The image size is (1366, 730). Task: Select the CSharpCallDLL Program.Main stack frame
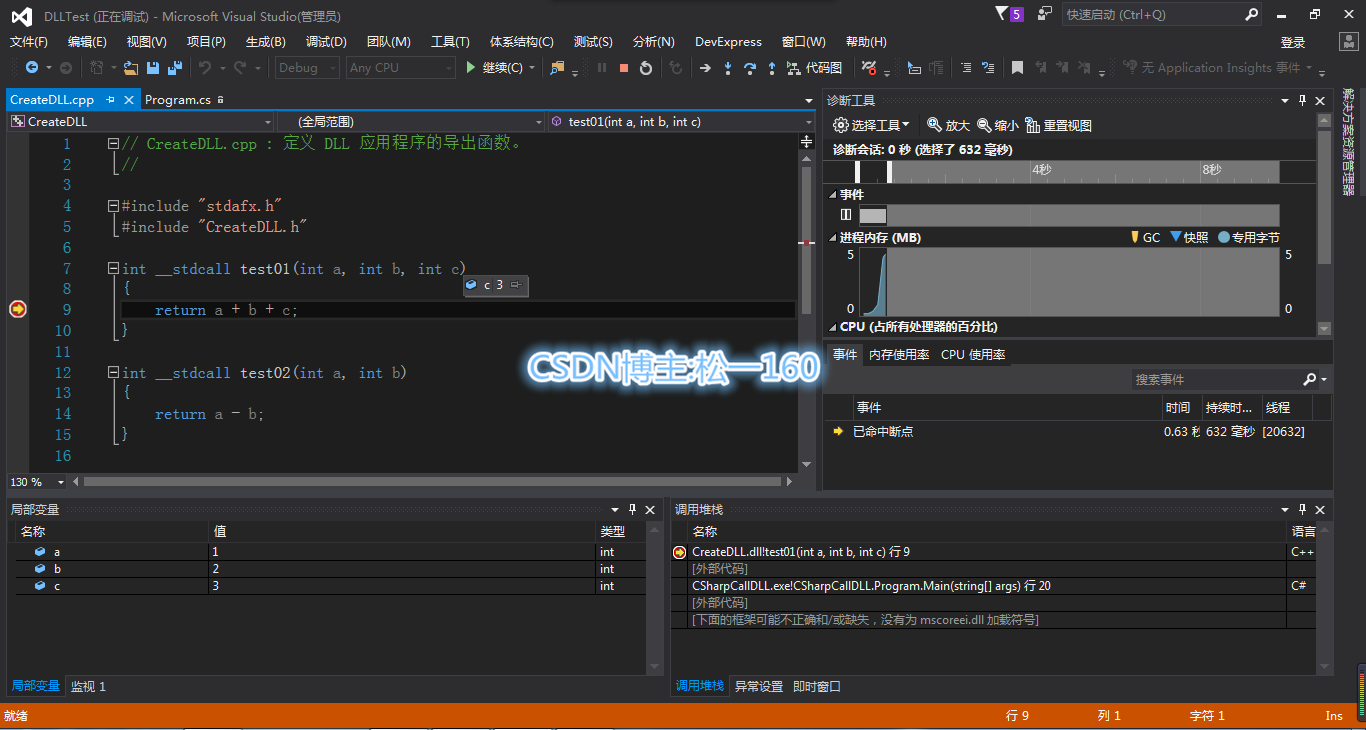tap(980, 586)
